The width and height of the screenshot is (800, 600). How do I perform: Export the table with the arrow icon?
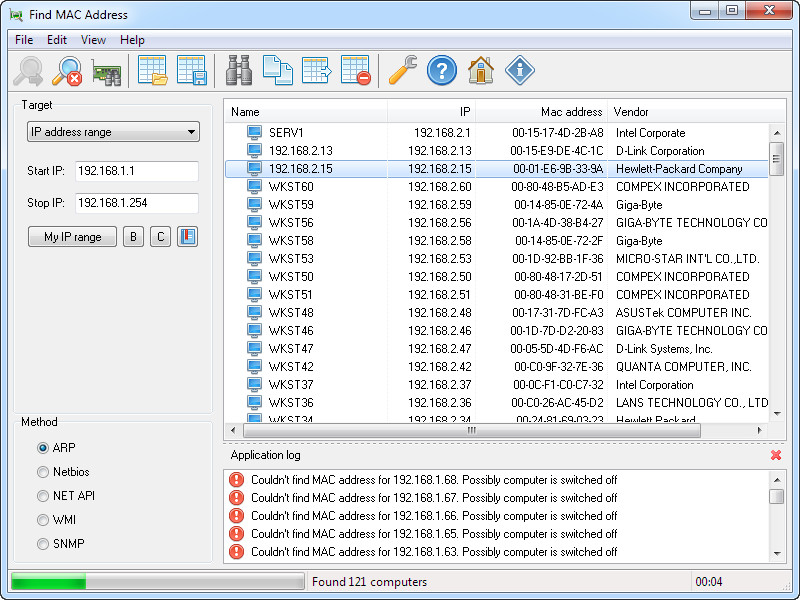coord(316,70)
